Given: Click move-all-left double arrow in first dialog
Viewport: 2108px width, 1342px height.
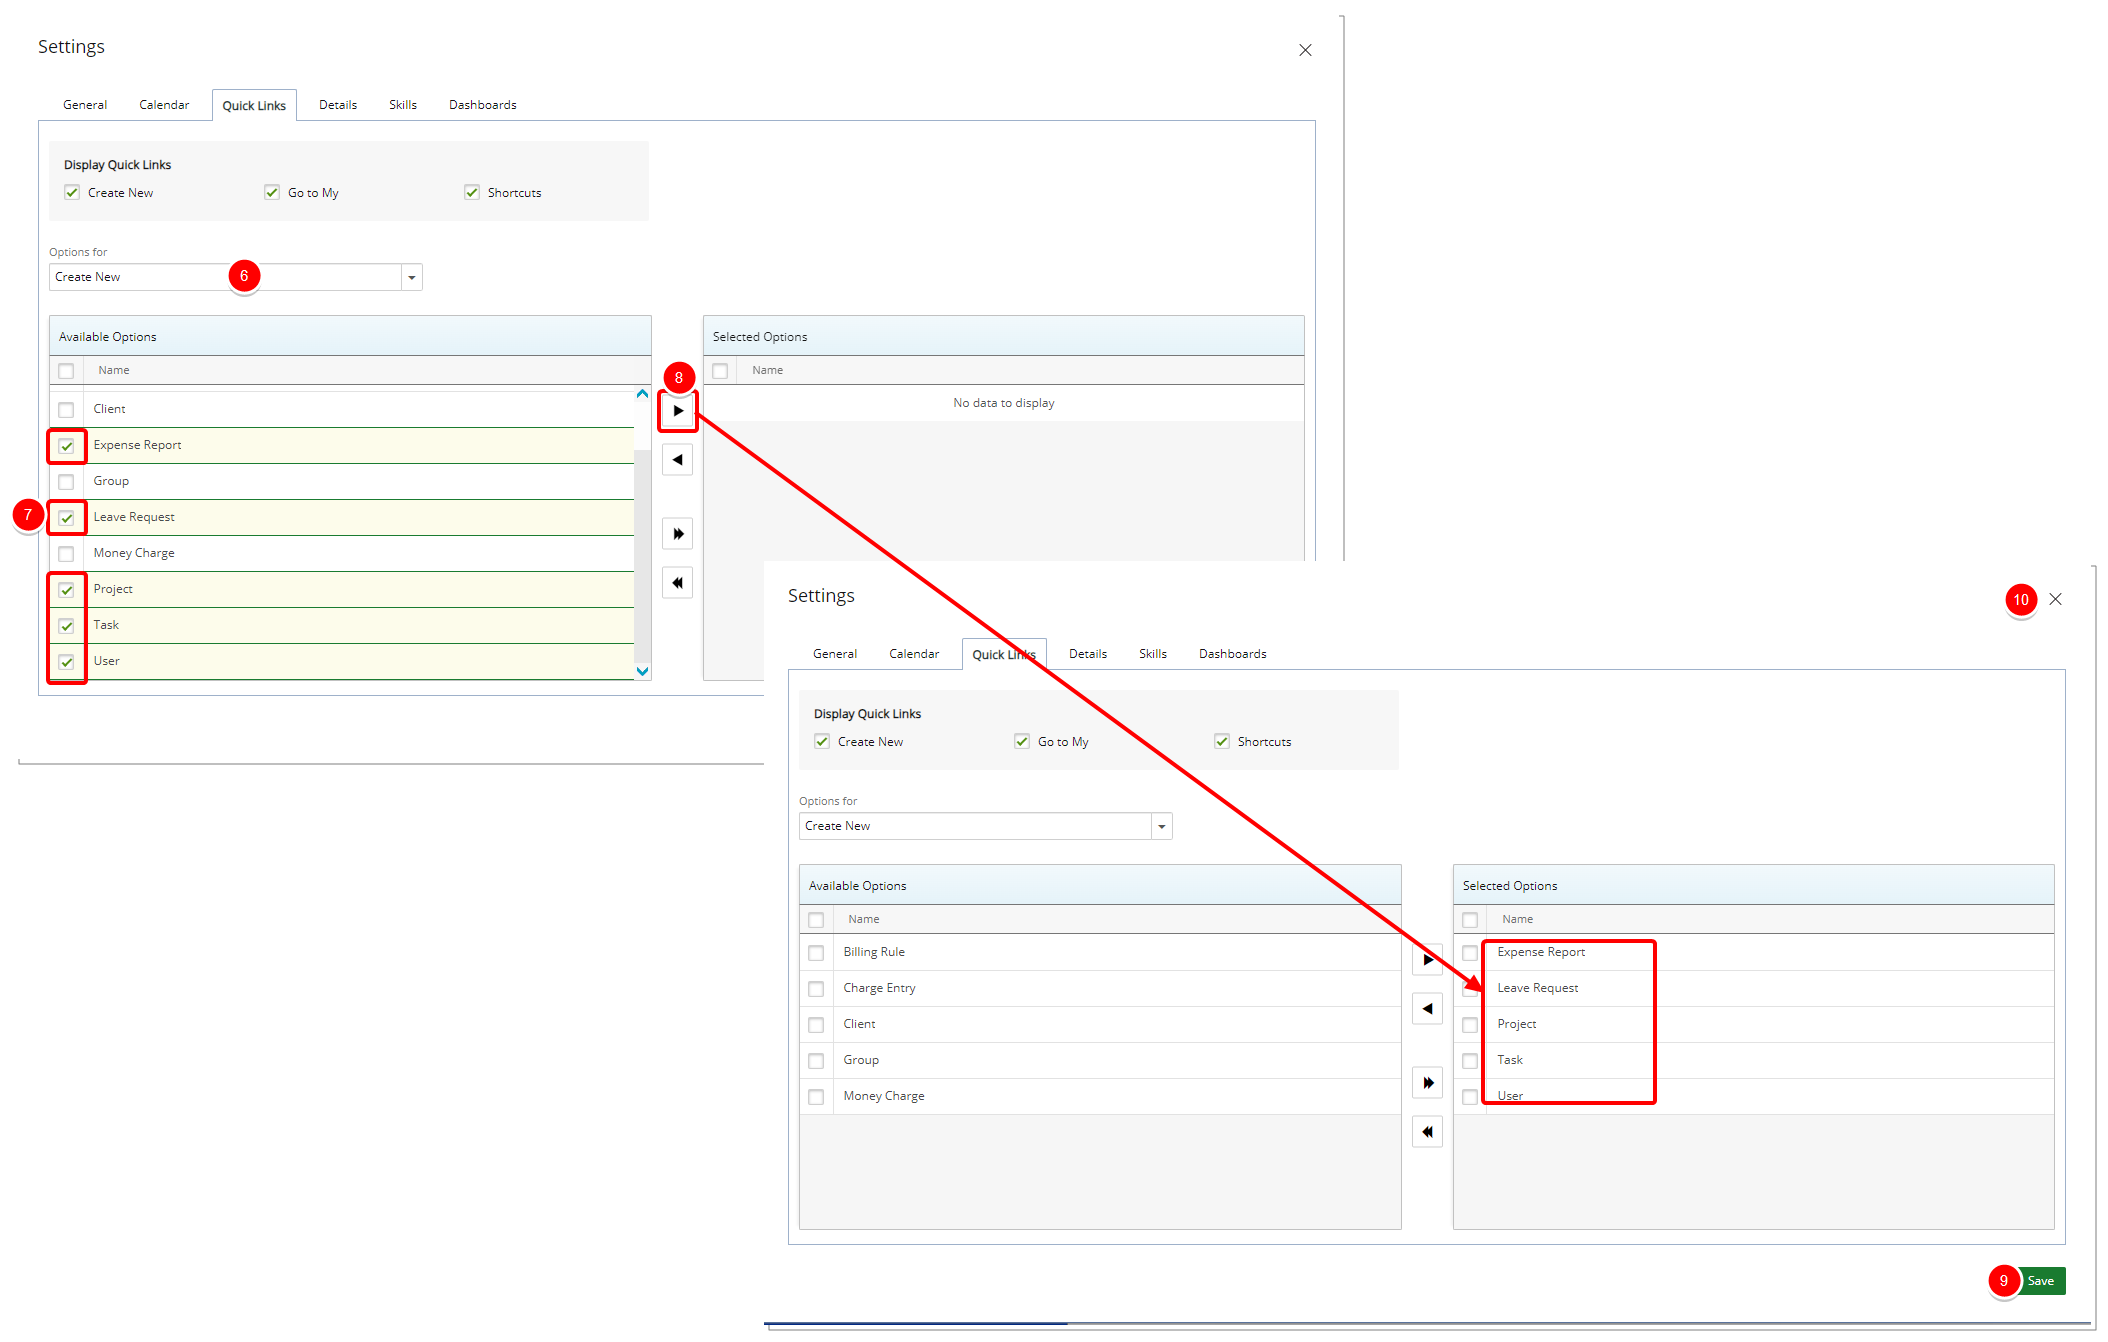Looking at the screenshot, I should tap(678, 583).
